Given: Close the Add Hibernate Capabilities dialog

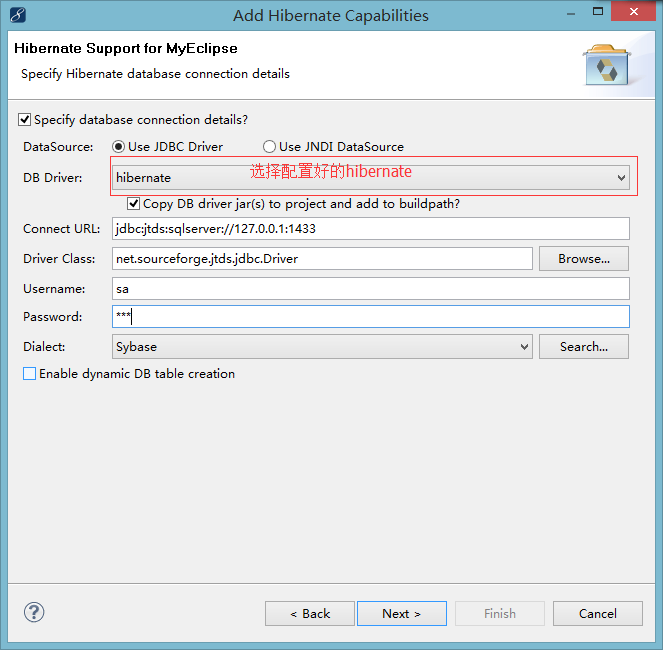Looking at the screenshot, I should tap(633, 12).
